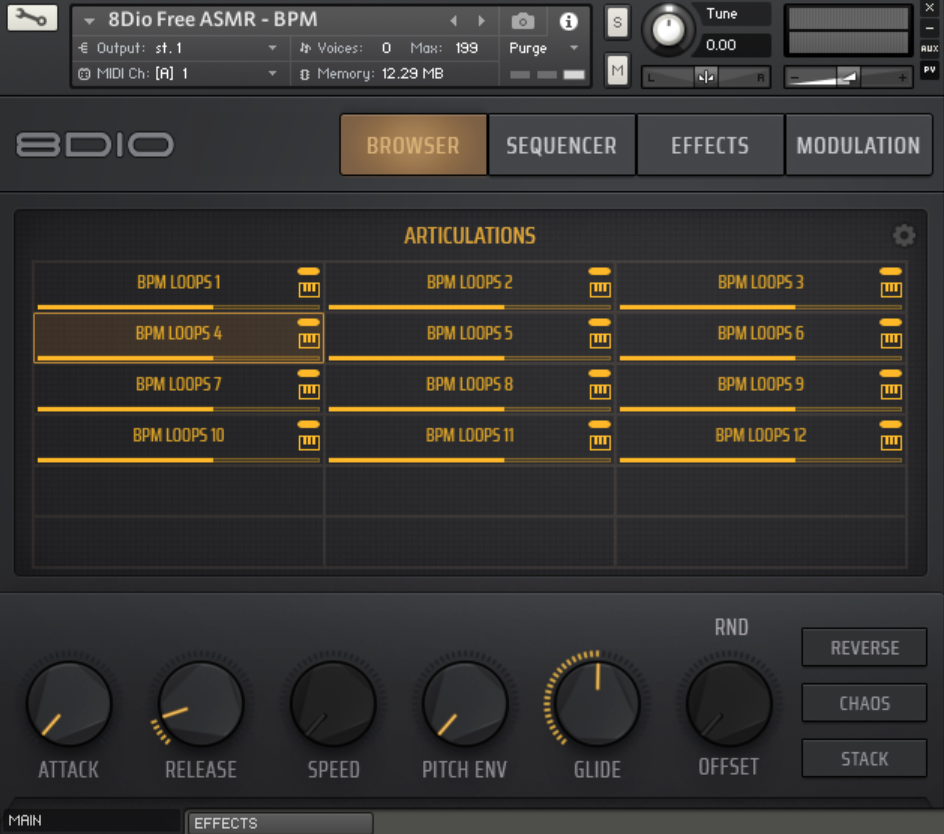This screenshot has height=834, width=944.
Task: Toggle AUX sends view
Action: tap(929, 48)
